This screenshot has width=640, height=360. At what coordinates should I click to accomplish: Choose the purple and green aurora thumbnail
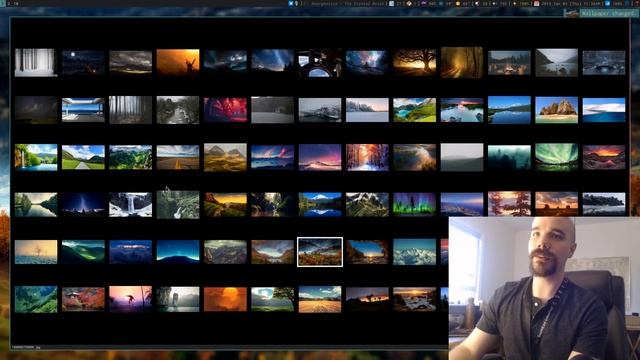415,204
